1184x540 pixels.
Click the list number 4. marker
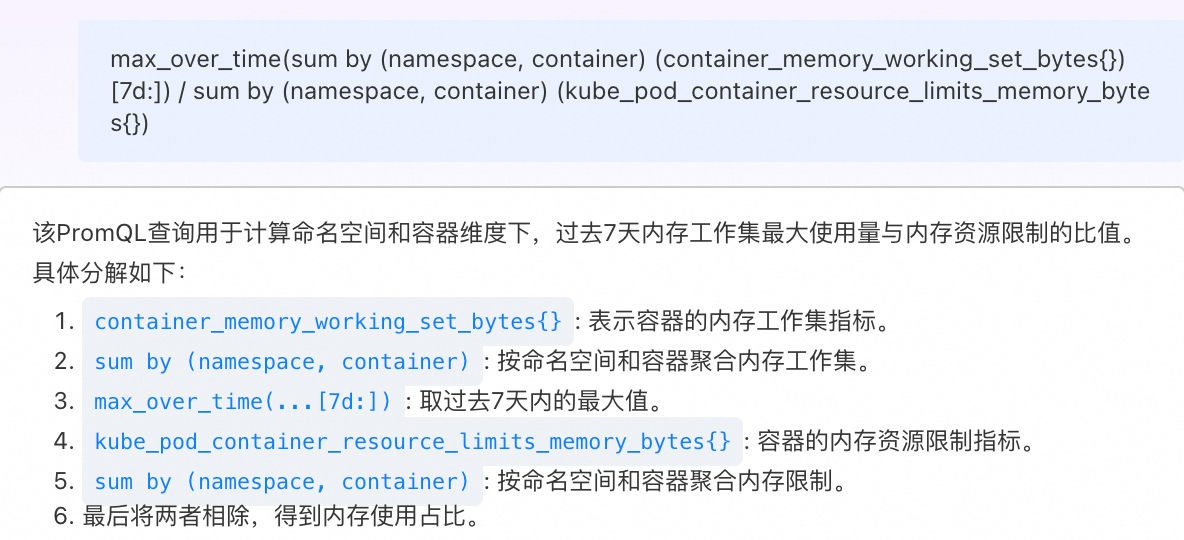[64, 442]
